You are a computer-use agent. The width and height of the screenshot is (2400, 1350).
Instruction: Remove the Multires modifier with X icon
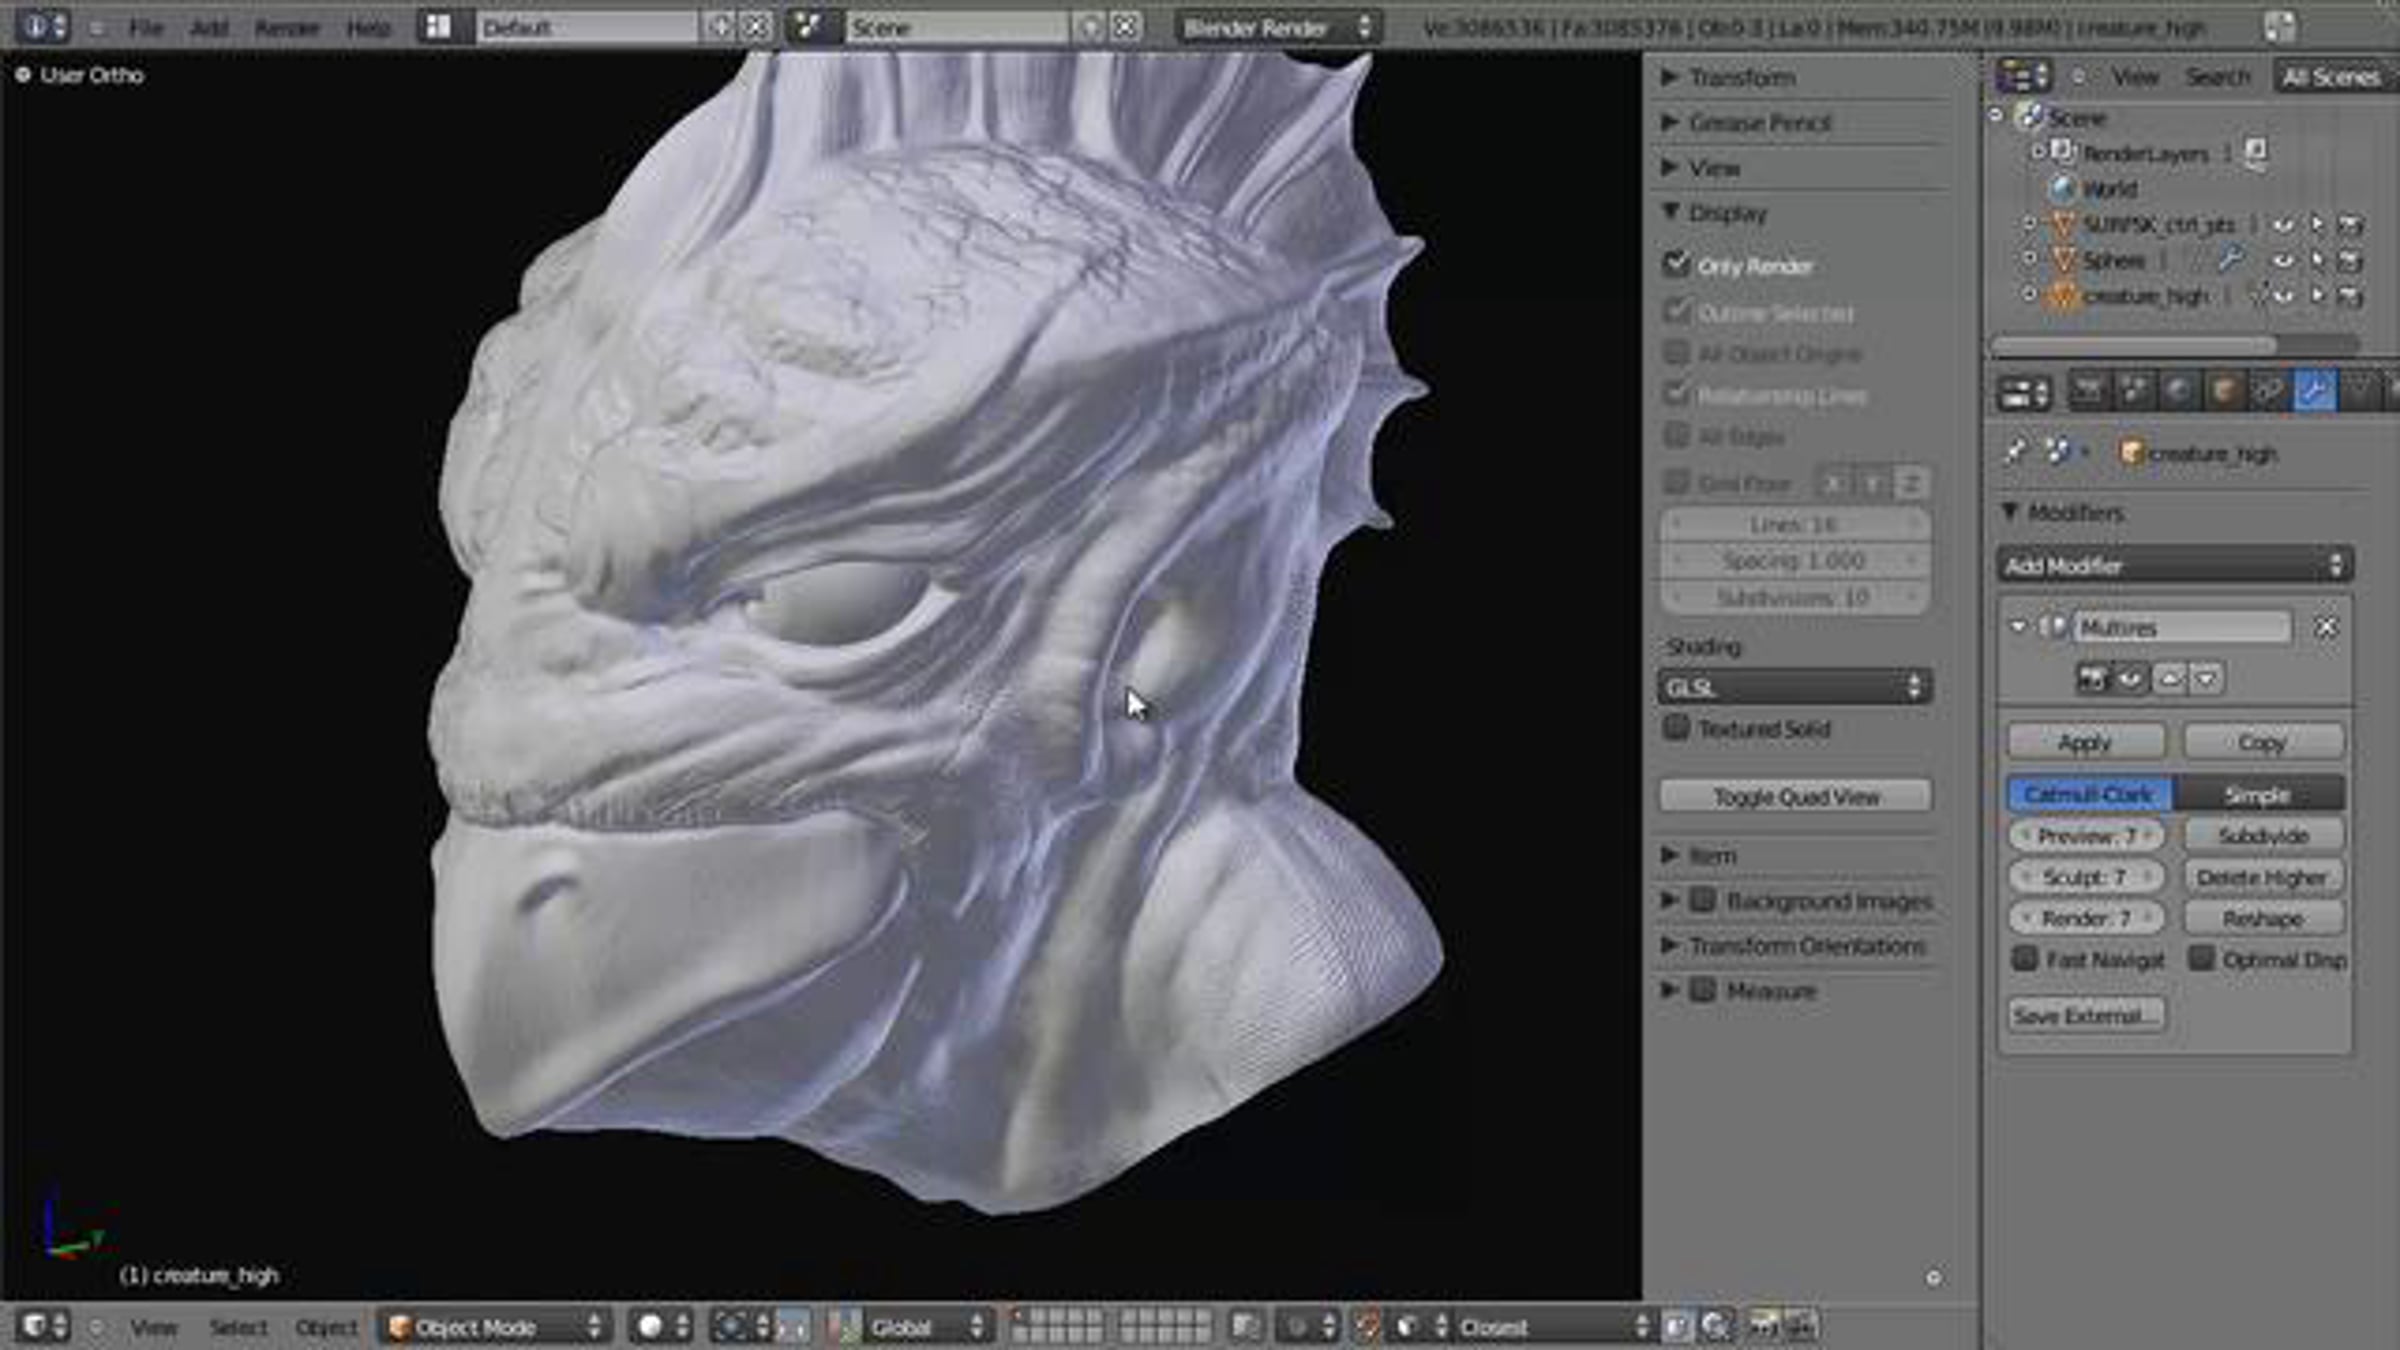click(x=2326, y=627)
